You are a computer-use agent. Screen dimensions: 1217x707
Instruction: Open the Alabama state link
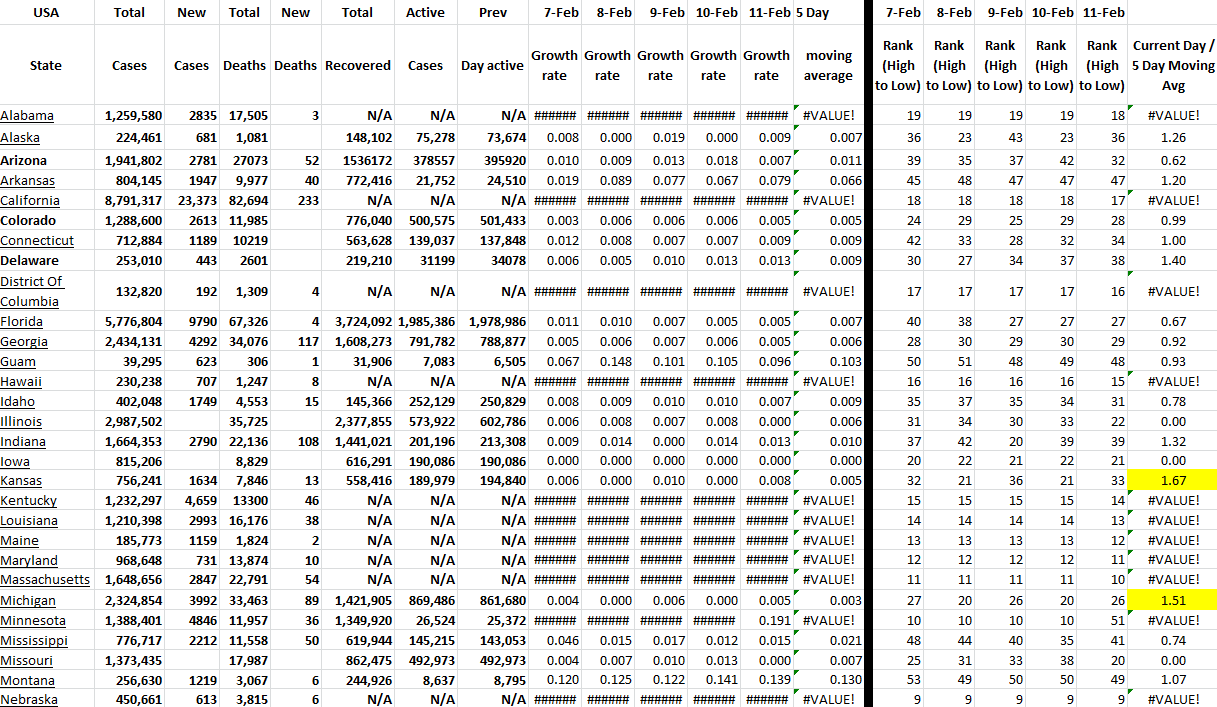27,116
